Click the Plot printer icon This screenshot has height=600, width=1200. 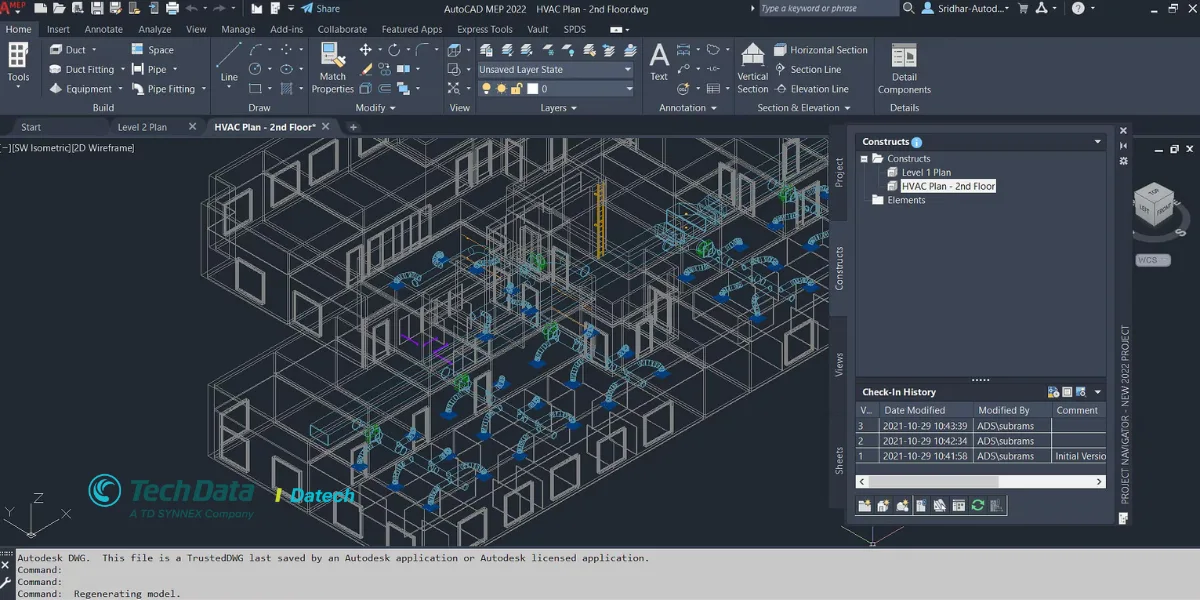(x=172, y=9)
